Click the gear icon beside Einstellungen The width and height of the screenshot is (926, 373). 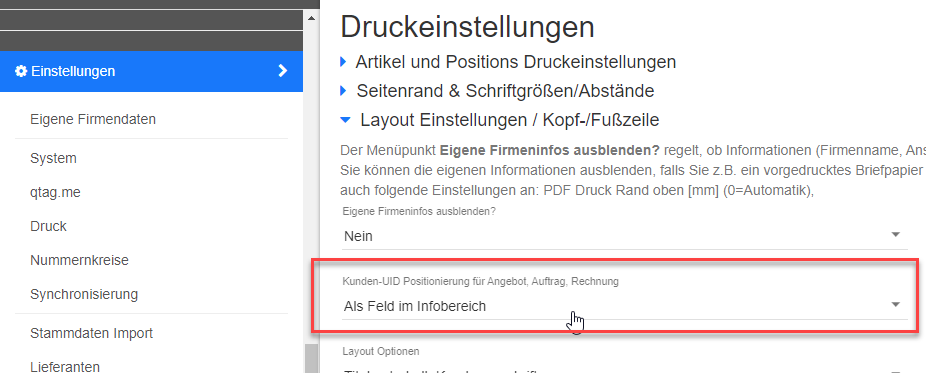point(21,71)
